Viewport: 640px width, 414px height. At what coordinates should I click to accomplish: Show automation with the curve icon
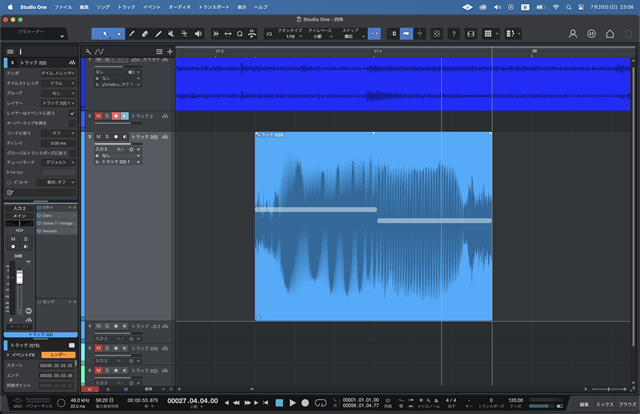(99, 51)
